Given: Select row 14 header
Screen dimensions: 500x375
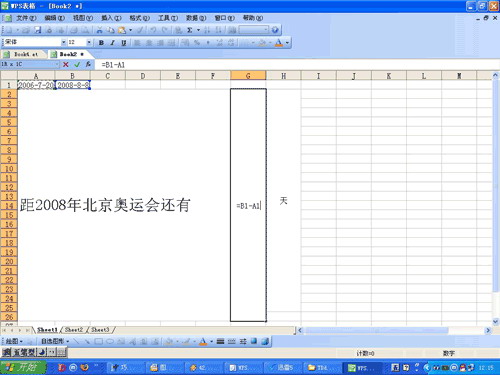Looking at the screenshot, I should coord(9,206).
